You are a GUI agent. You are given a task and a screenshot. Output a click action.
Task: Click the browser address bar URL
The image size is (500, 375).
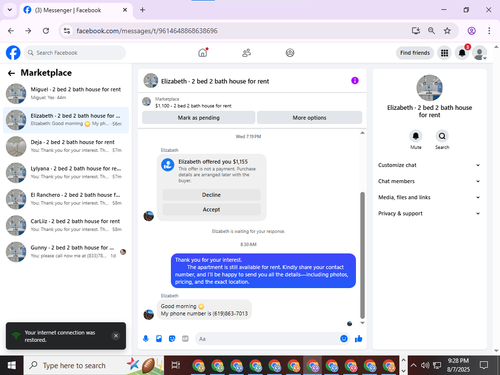[147, 31]
